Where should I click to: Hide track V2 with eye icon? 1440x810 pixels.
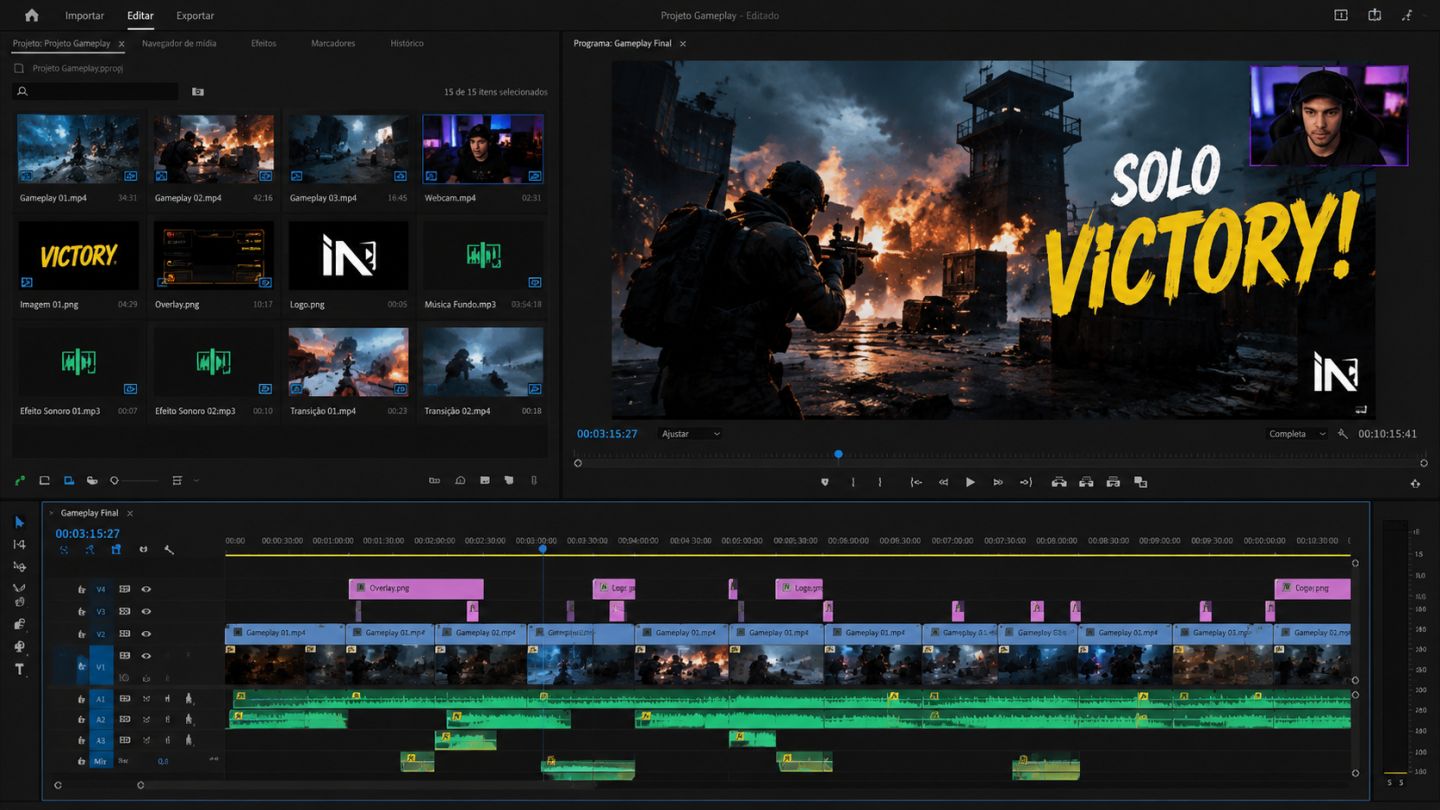tap(146, 634)
